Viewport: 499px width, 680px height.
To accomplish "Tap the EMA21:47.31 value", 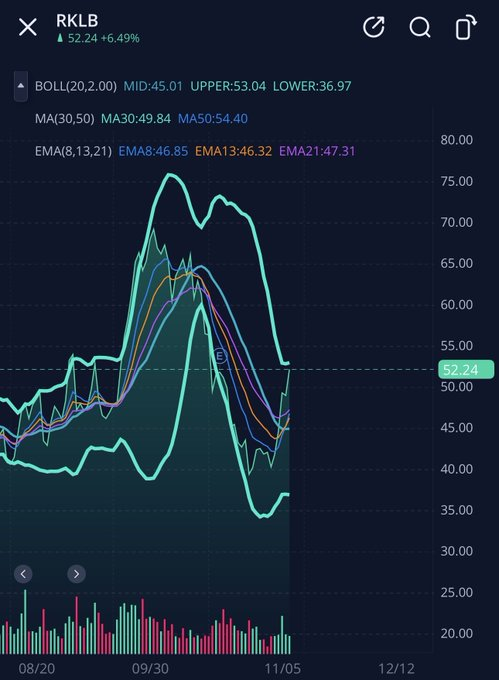I will tap(317, 151).
